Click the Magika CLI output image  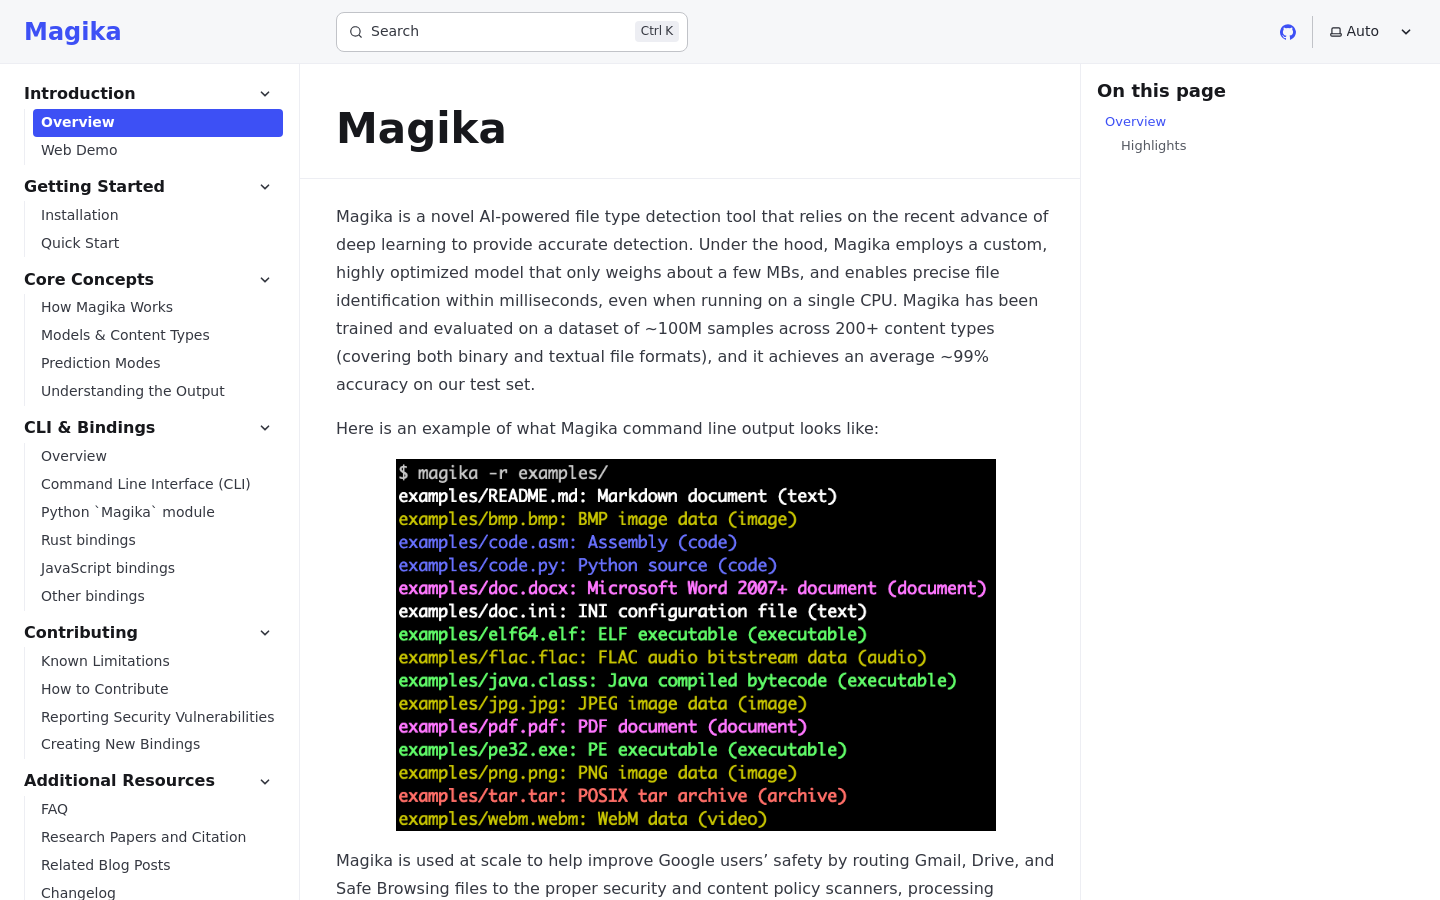[696, 645]
